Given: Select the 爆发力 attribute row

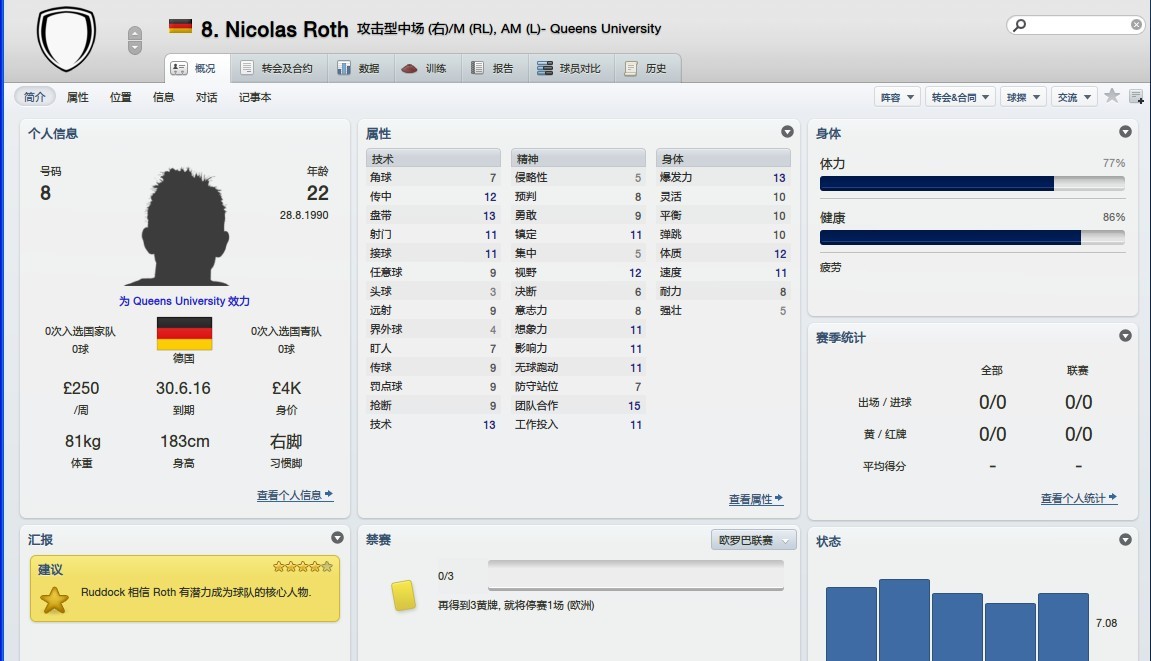Looking at the screenshot, I should (723, 178).
